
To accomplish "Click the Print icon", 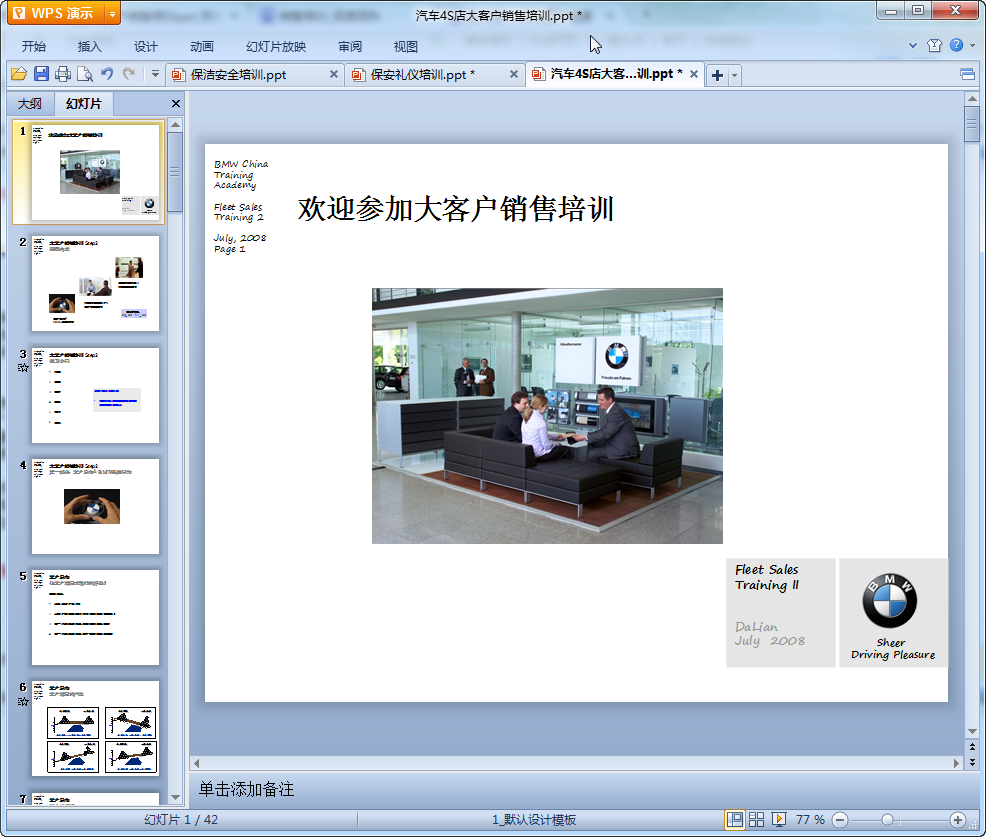I will (63, 74).
